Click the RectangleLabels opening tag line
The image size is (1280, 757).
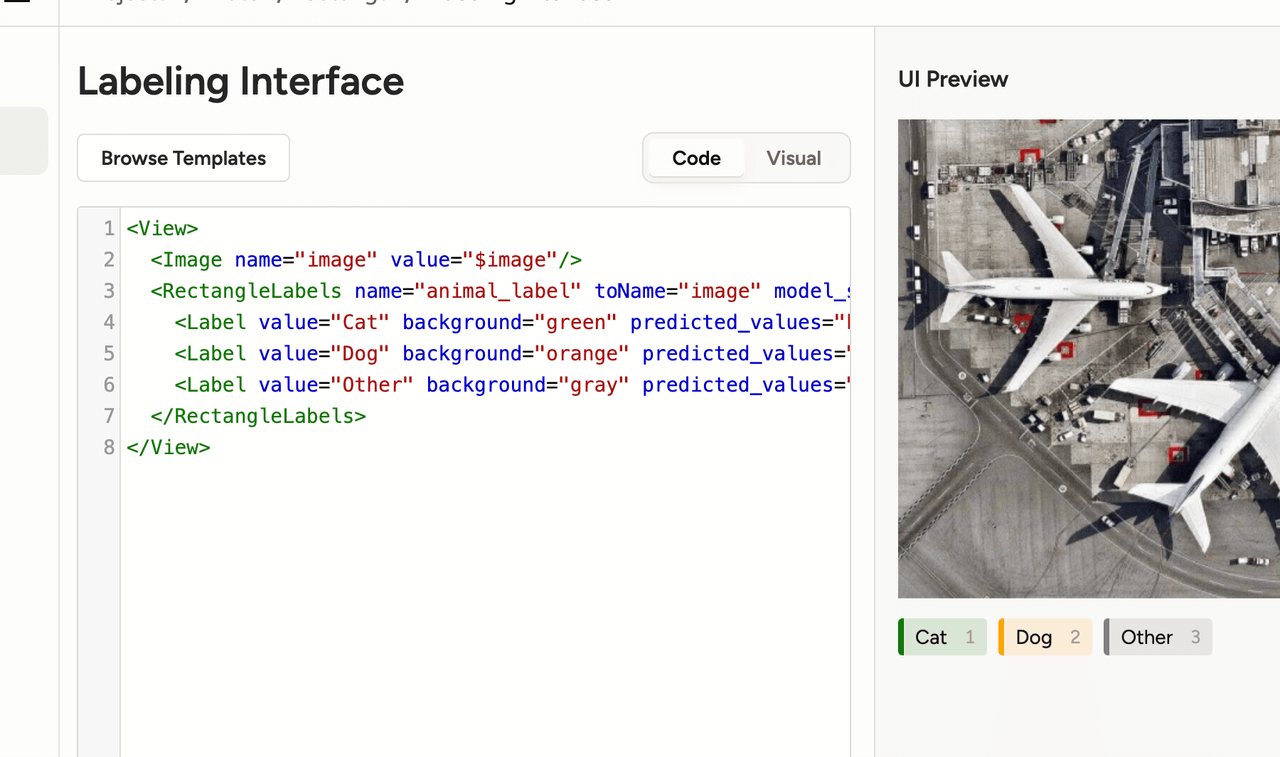coord(486,291)
